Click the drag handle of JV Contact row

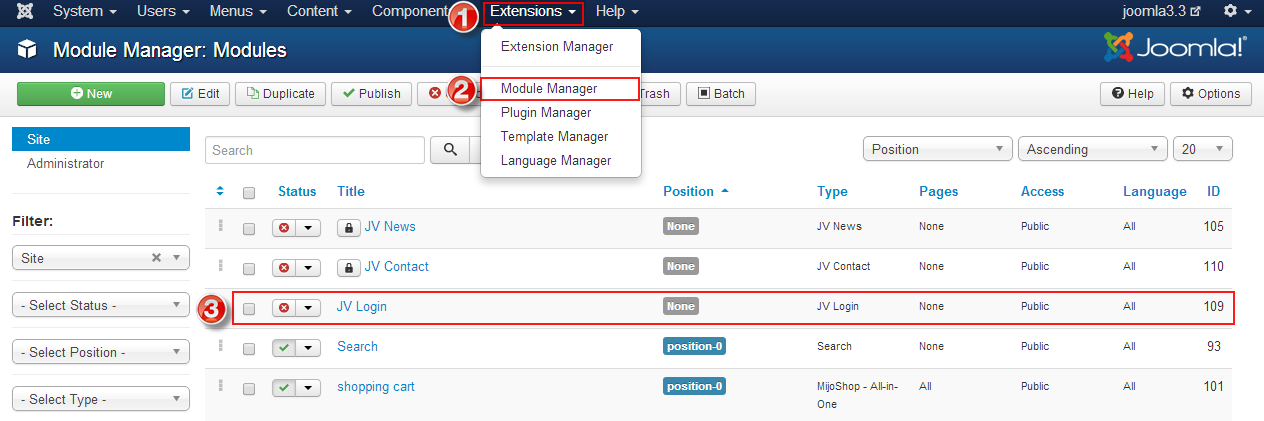point(221,266)
